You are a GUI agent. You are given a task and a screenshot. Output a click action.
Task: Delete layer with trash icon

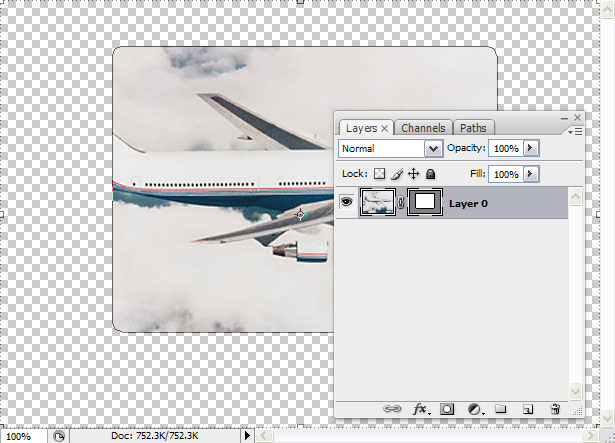point(555,409)
